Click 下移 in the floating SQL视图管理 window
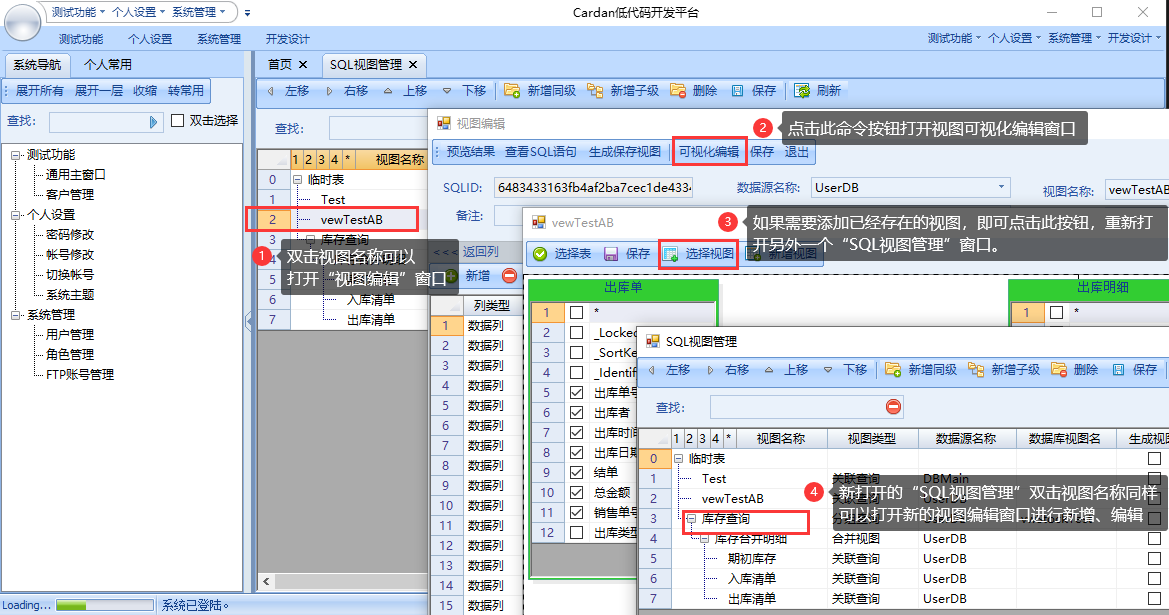The width and height of the screenshot is (1169, 615). pyautogui.click(x=846, y=370)
